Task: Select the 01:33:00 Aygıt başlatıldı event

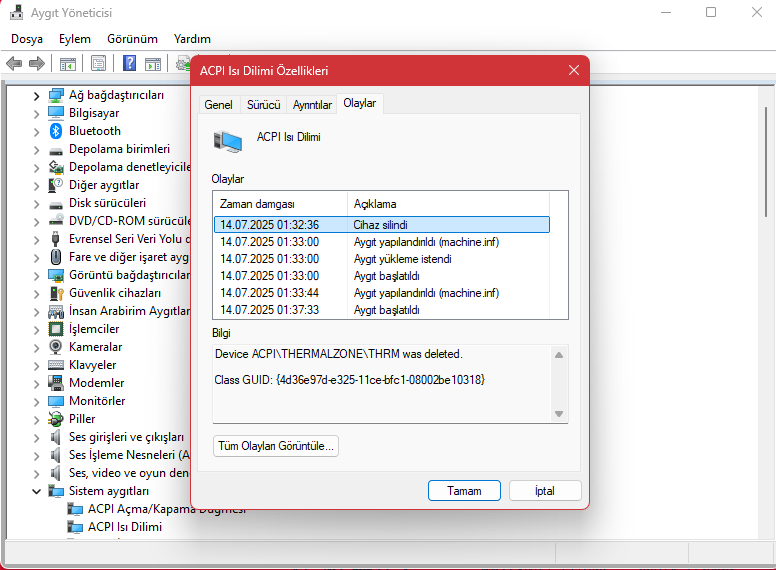Action: pyautogui.click(x=382, y=276)
